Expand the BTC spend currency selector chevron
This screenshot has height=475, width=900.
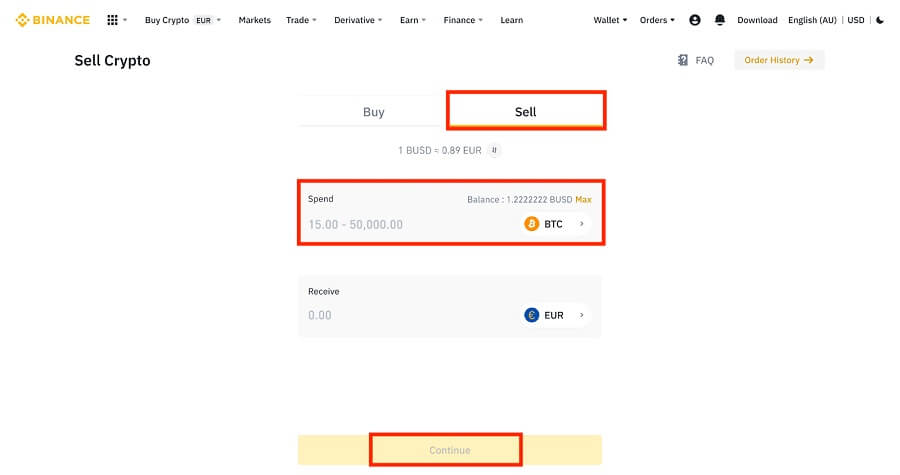581,224
